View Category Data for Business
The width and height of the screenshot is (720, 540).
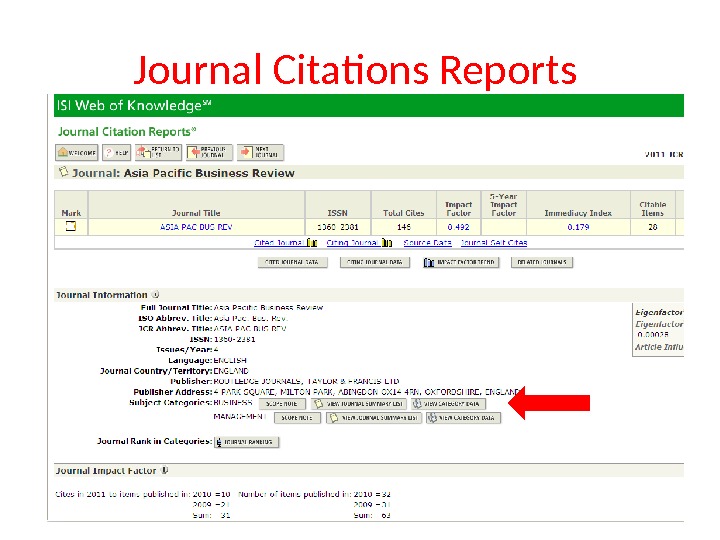point(448,404)
